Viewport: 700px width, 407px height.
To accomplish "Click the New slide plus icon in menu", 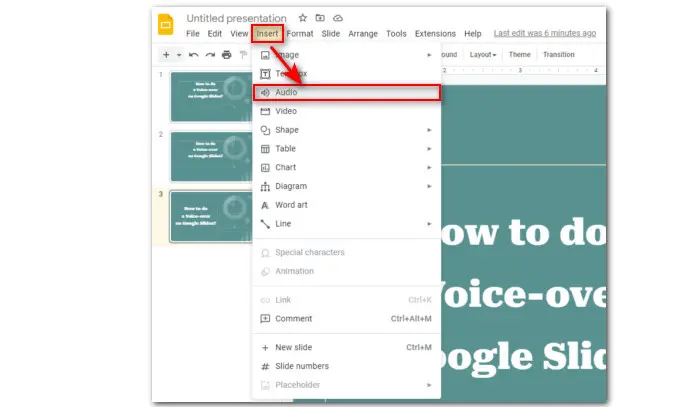I will coord(265,348).
